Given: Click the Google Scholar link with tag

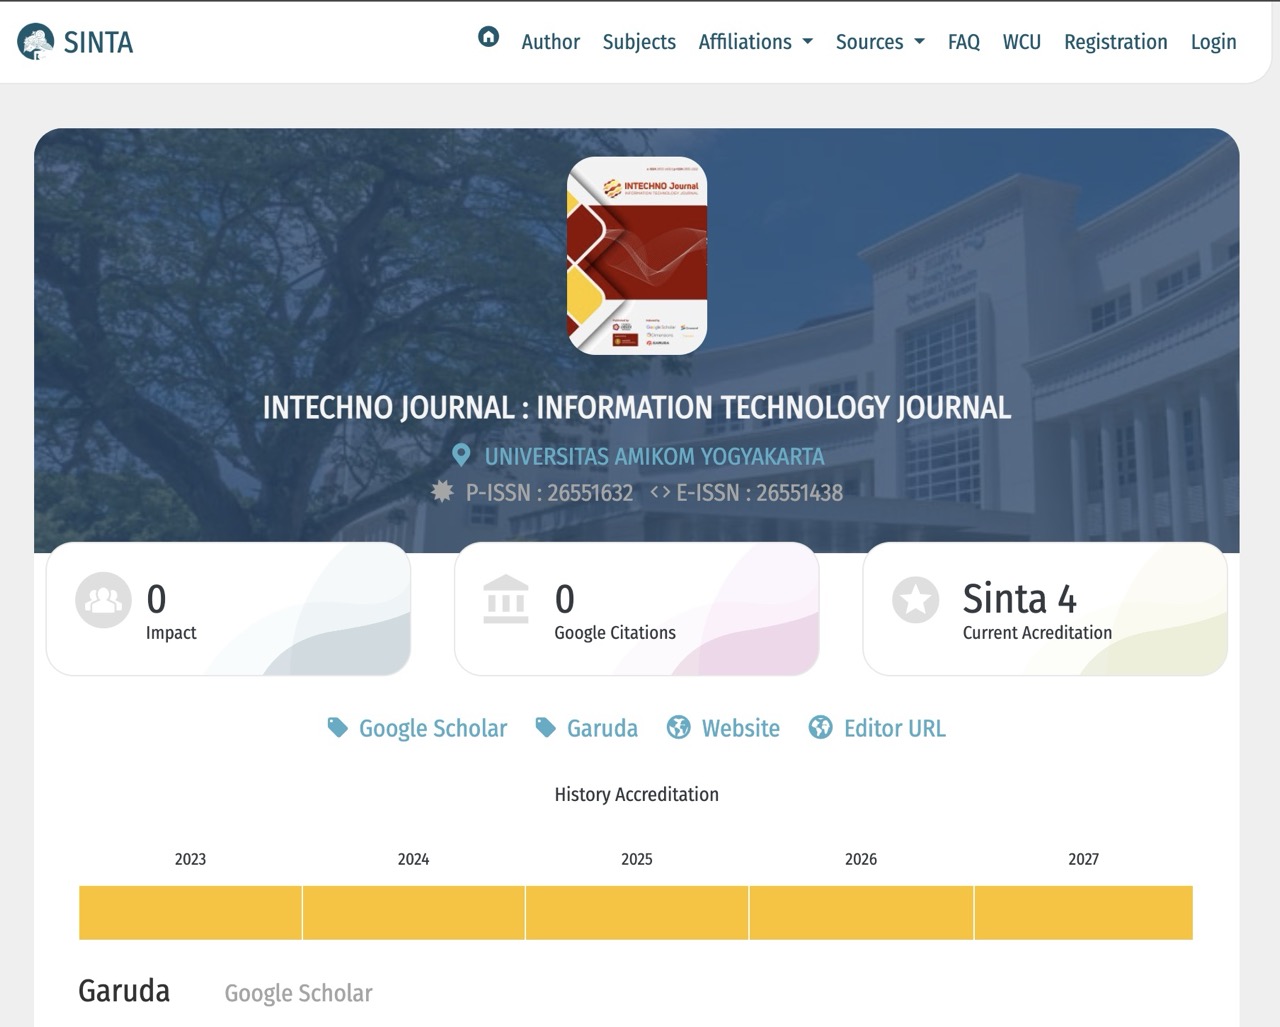Looking at the screenshot, I should (x=432, y=728).
